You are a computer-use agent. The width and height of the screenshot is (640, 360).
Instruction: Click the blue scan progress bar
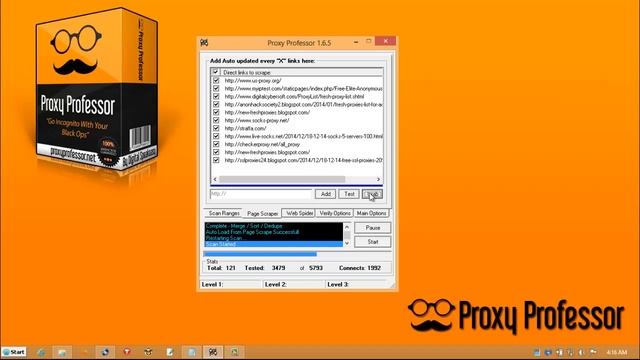pos(260,254)
